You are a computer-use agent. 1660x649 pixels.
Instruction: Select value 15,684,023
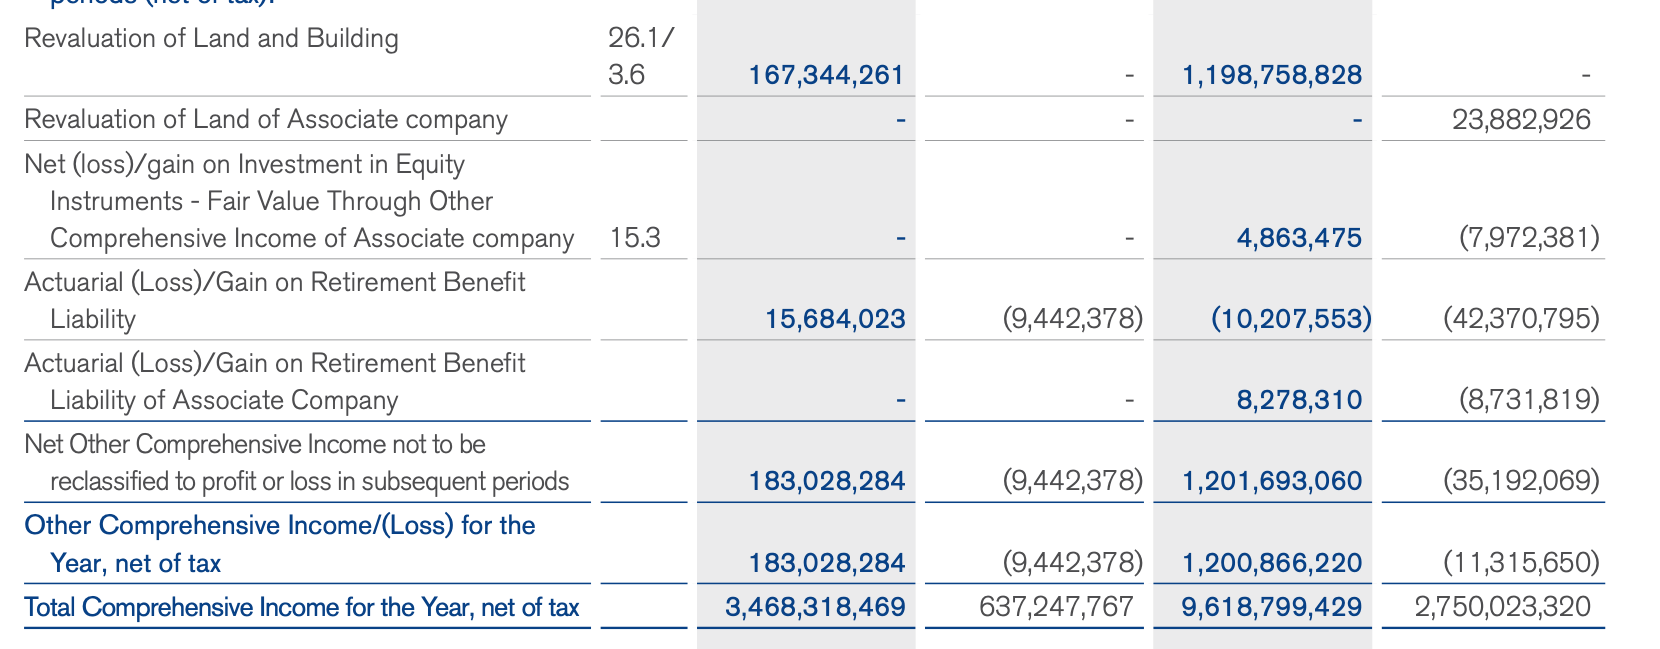tap(835, 319)
